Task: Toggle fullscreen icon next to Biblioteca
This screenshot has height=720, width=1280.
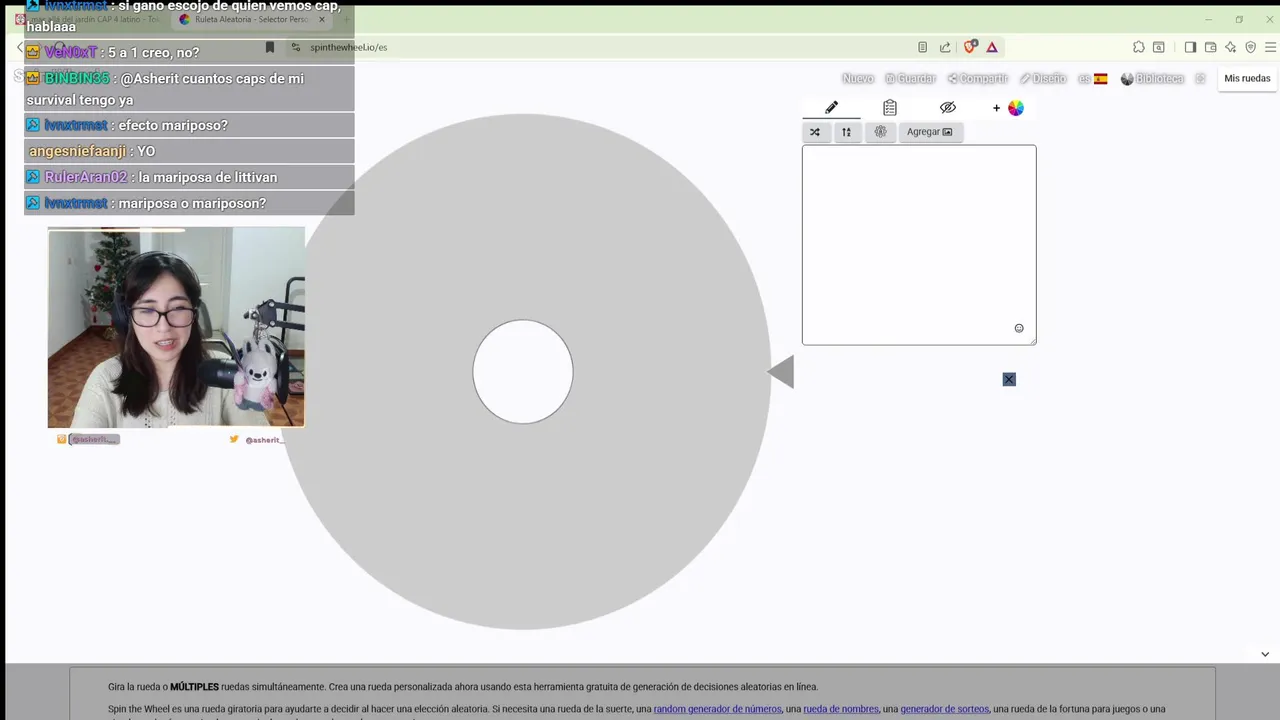Action: click(x=1201, y=78)
